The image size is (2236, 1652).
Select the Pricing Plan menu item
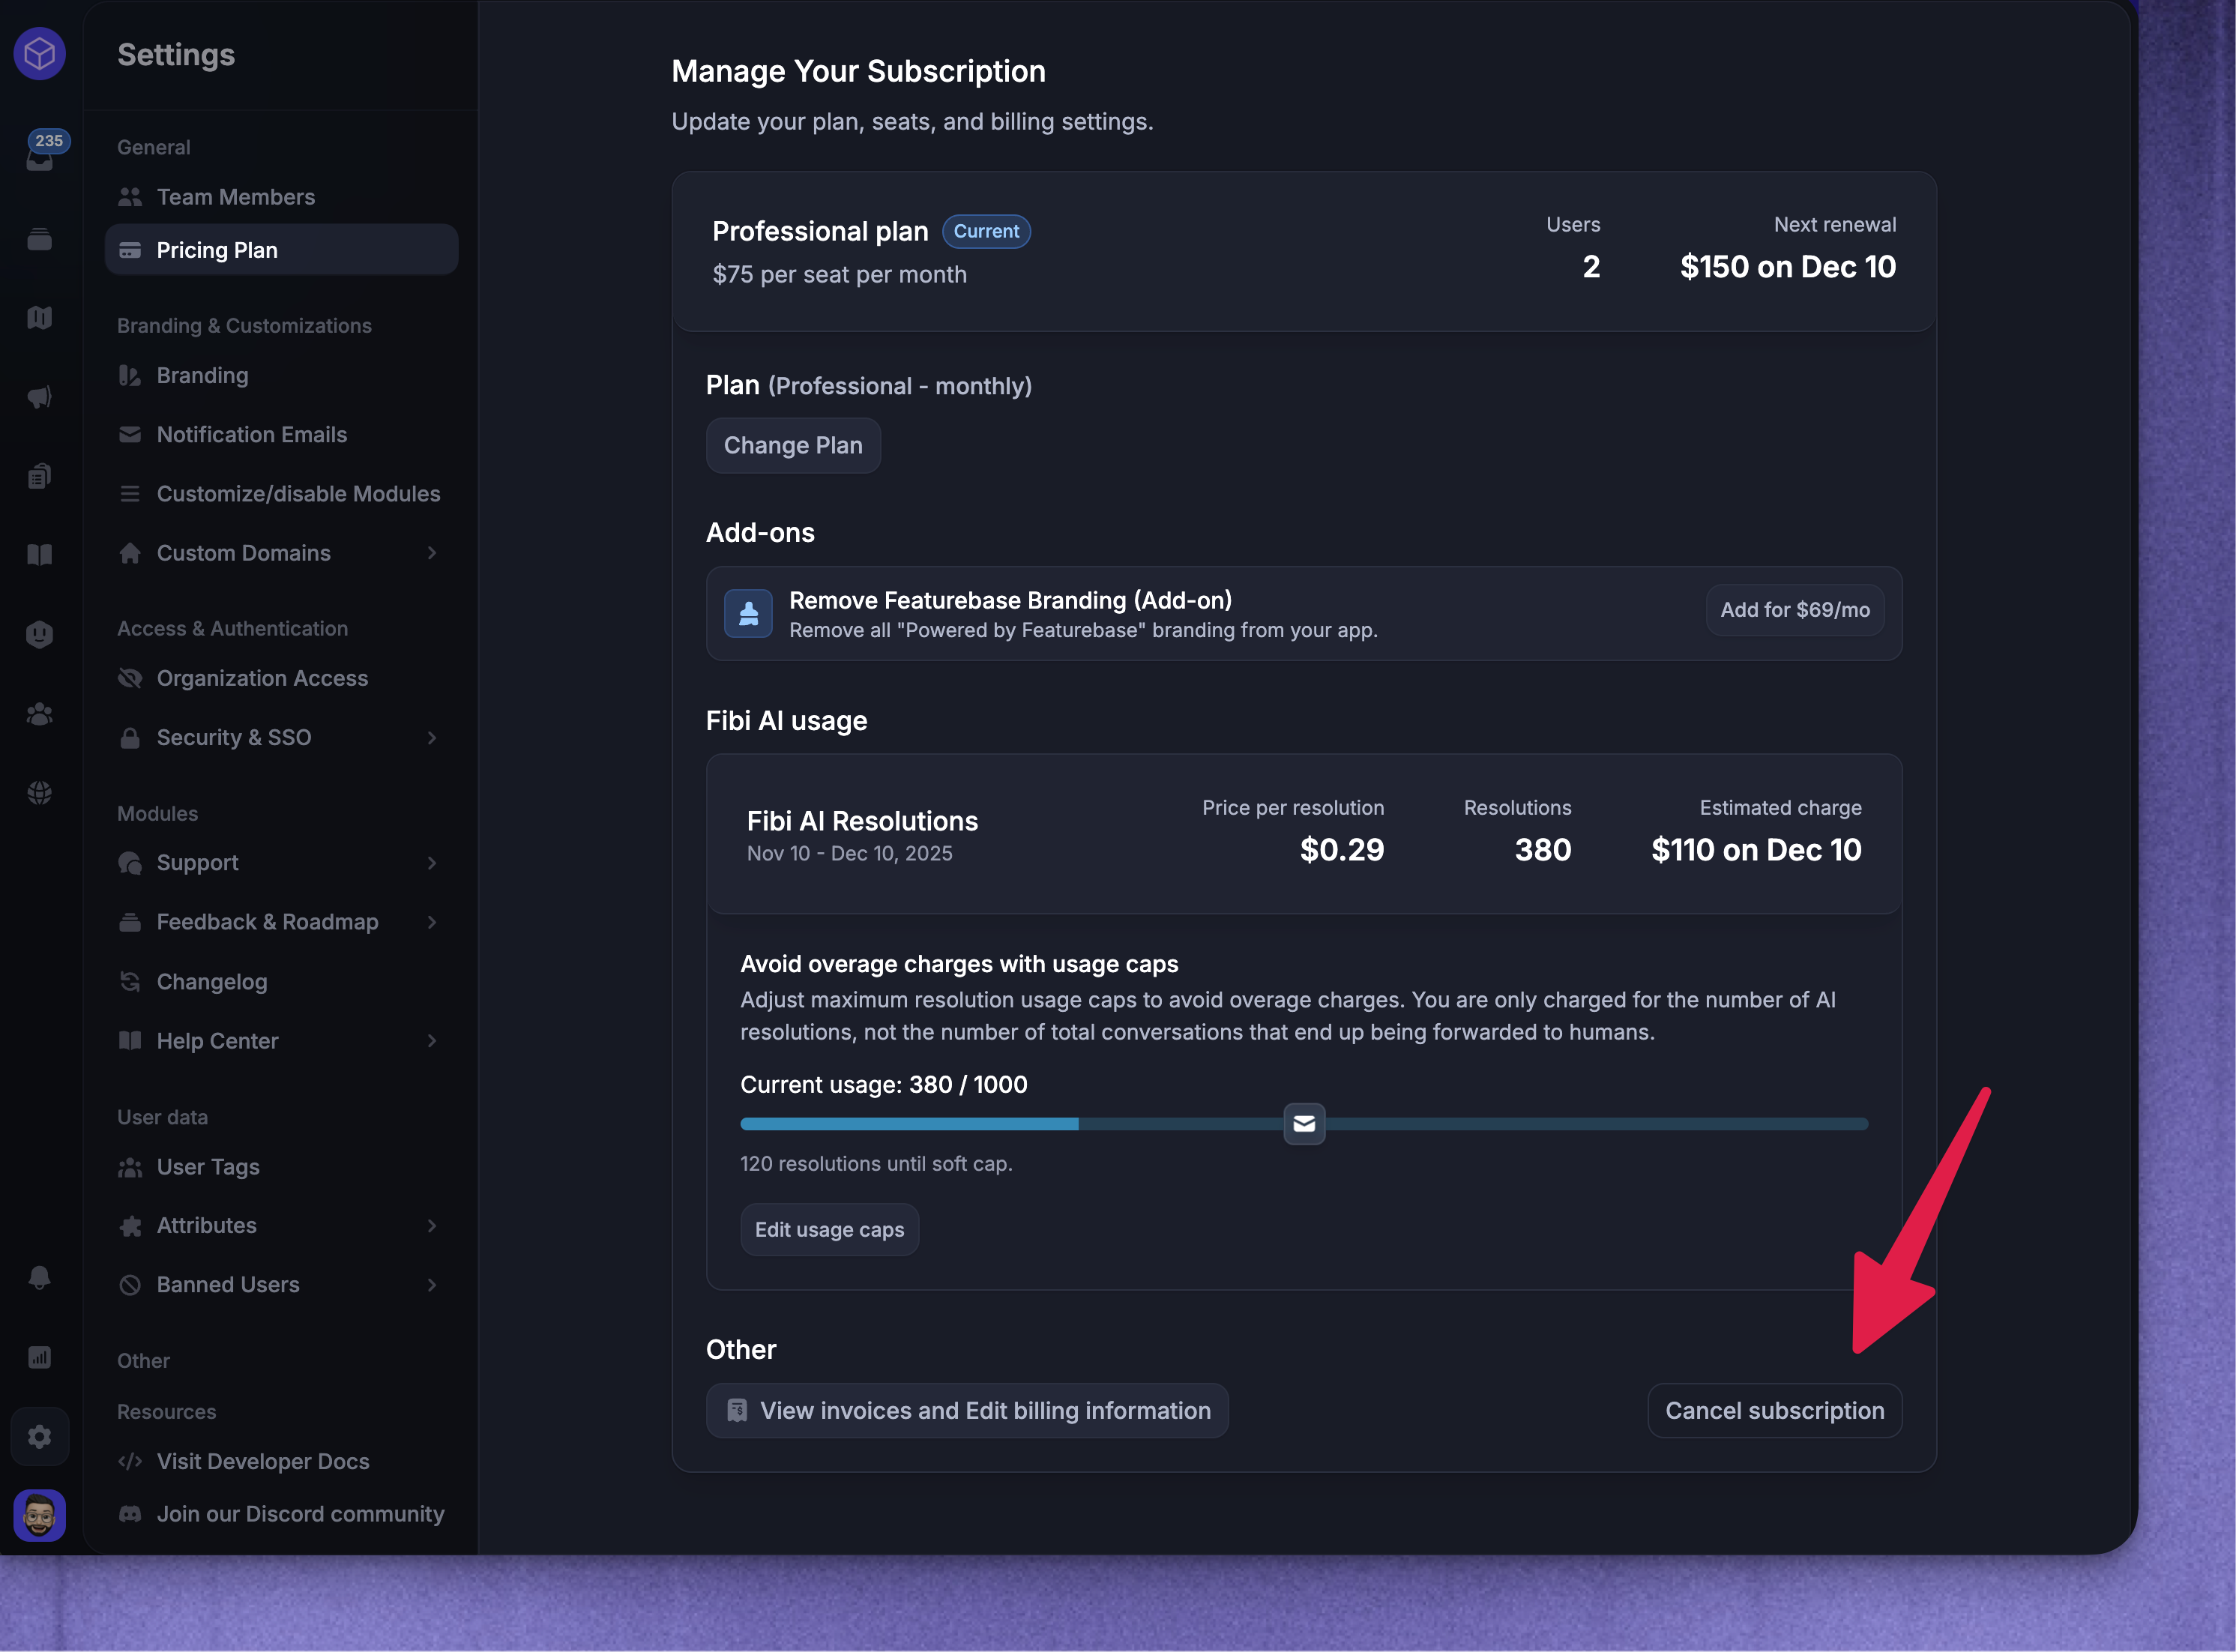click(x=281, y=250)
